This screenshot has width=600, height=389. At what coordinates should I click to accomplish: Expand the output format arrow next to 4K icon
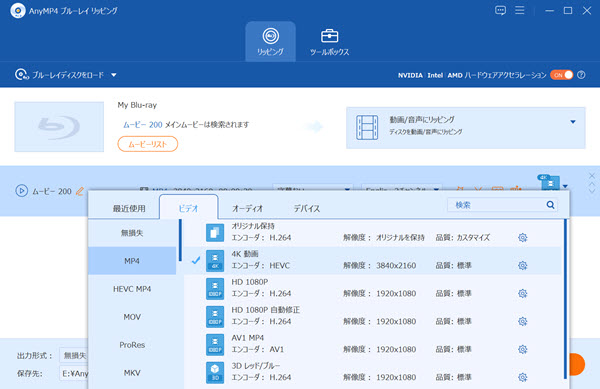pyautogui.click(x=566, y=186)
